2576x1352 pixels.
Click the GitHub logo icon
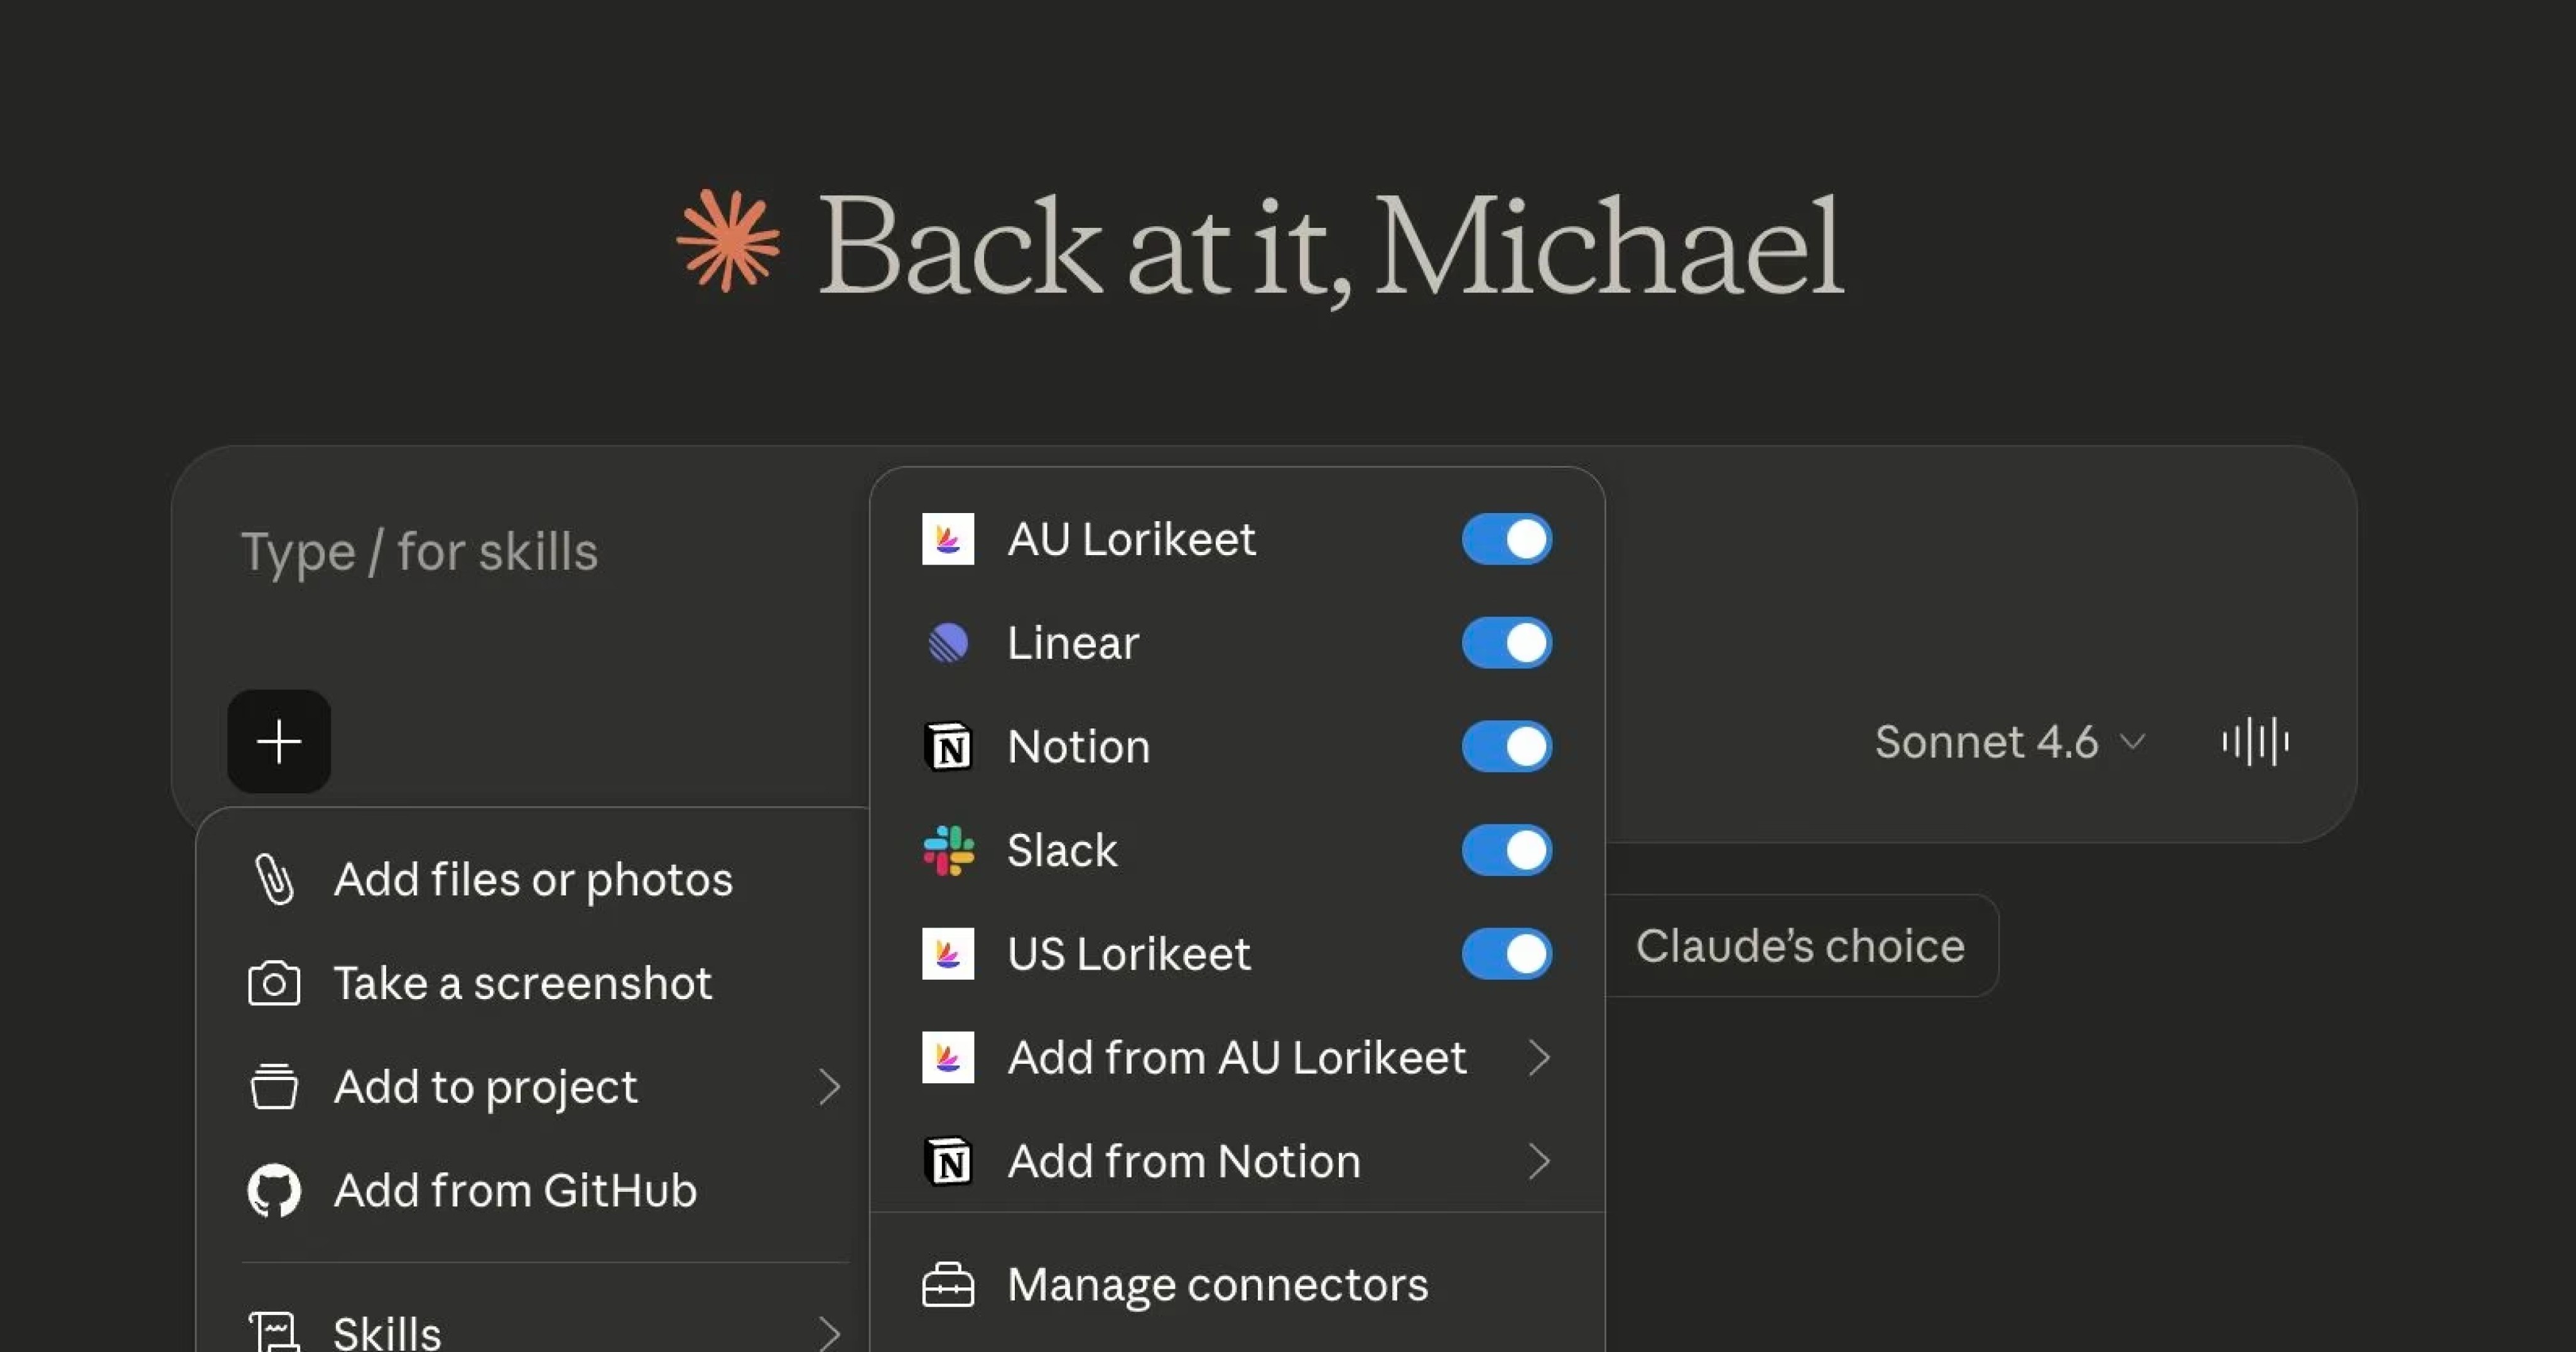point(273,1190)
